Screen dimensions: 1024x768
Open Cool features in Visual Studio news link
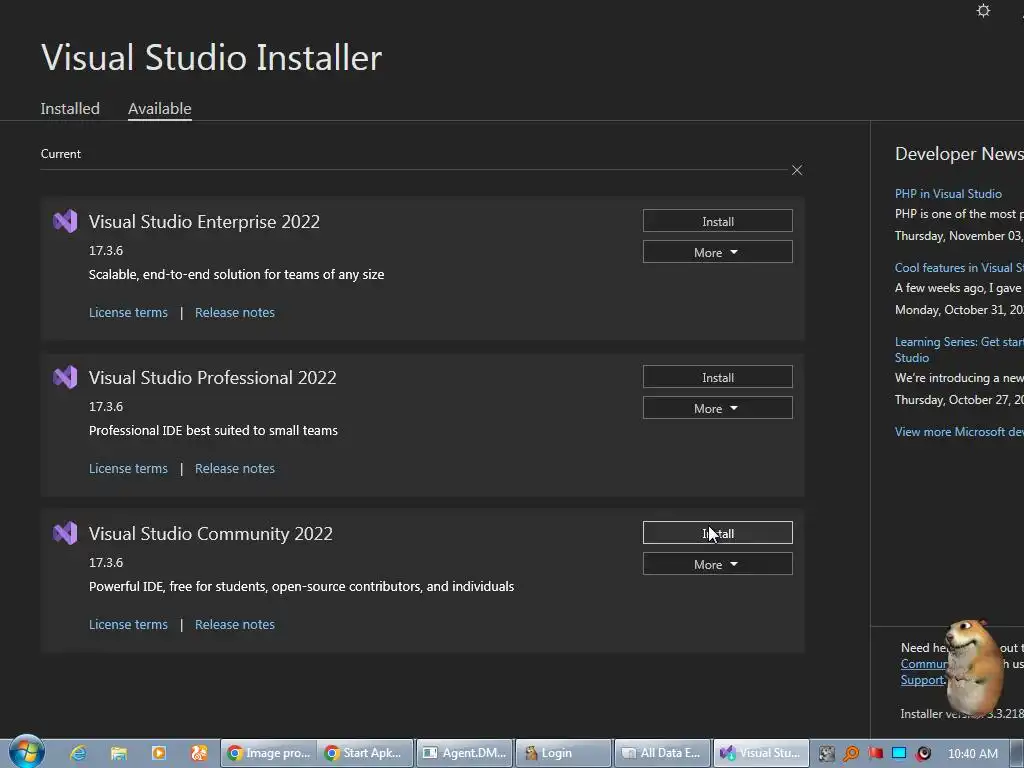tap(959, 268)
